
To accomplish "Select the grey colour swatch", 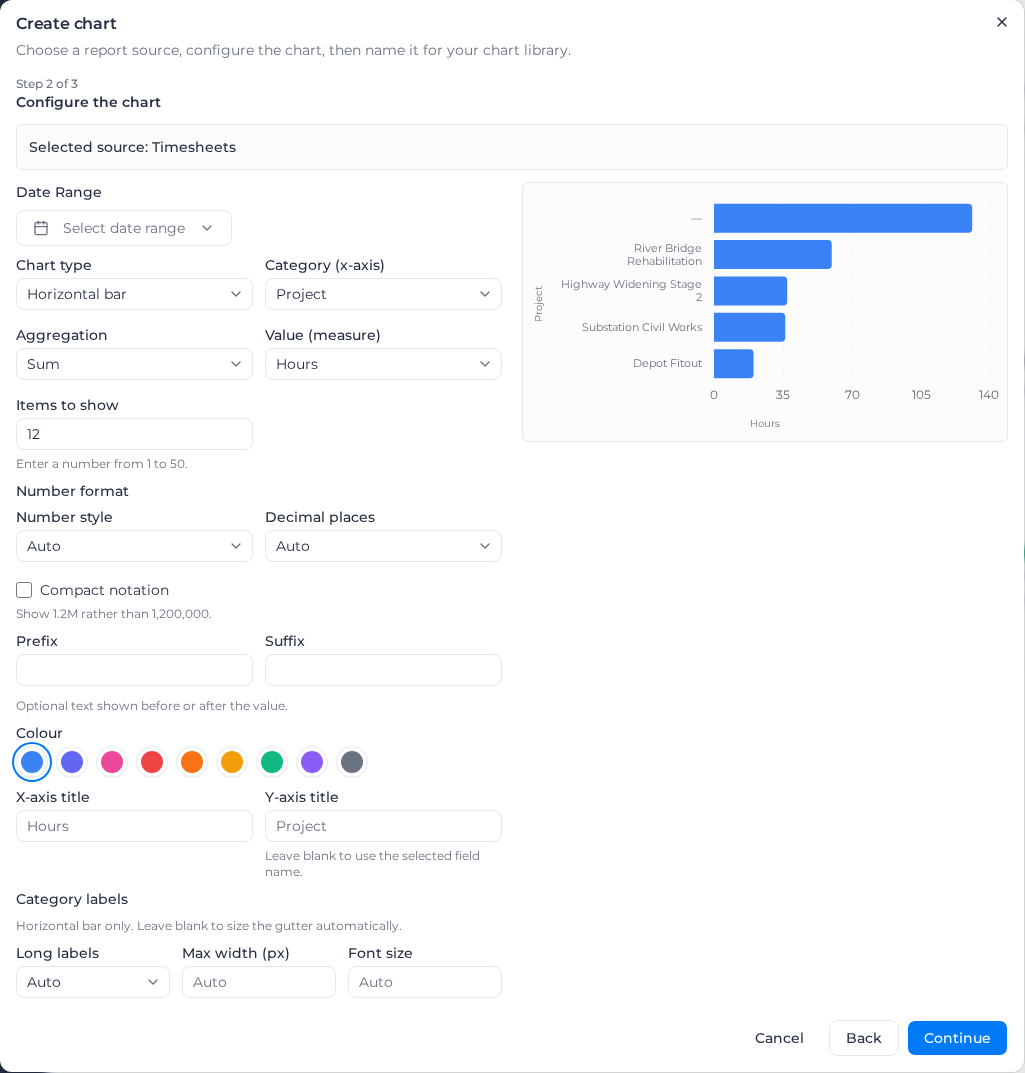I will click(x=352, y=762).
